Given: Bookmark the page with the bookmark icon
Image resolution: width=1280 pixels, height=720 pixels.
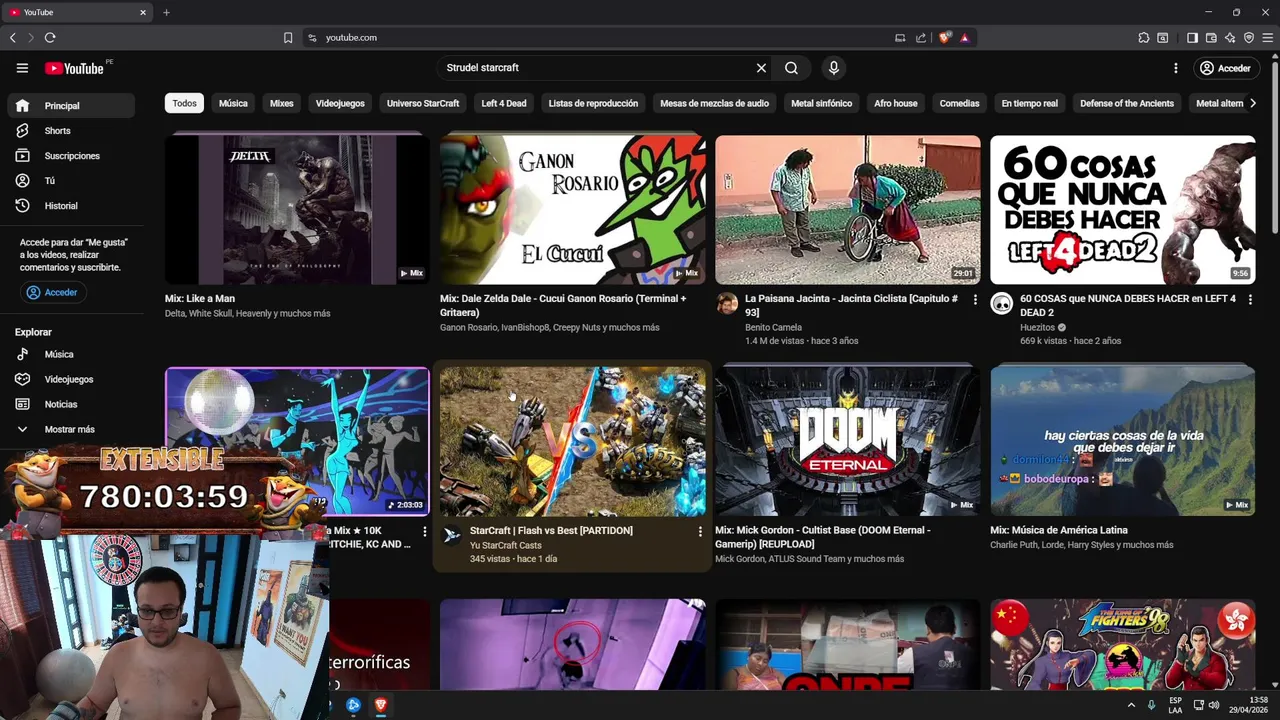Looking at the screenshot, I should coord(288,38).
